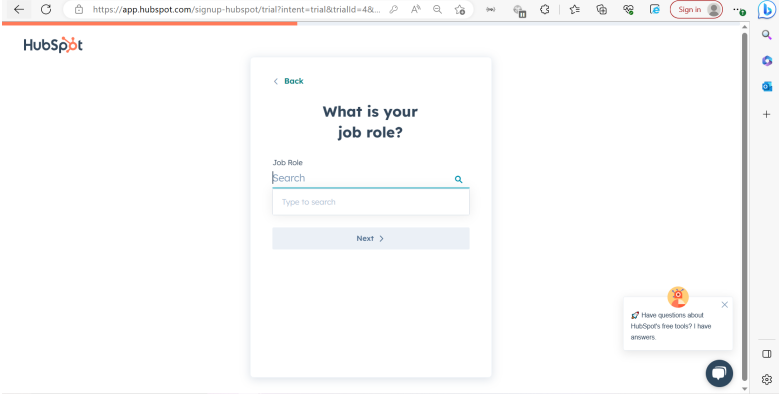Image resolution: width=779 pixels, height=394 pixels.
Task: Open the sidebar Search icon
Action: pos(767,35)
